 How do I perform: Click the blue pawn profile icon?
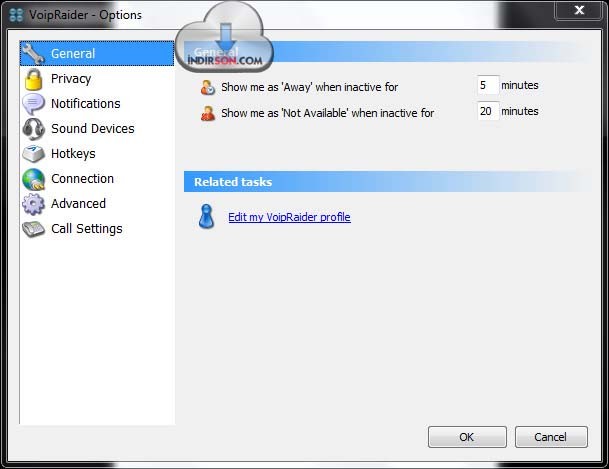(206, 217)
